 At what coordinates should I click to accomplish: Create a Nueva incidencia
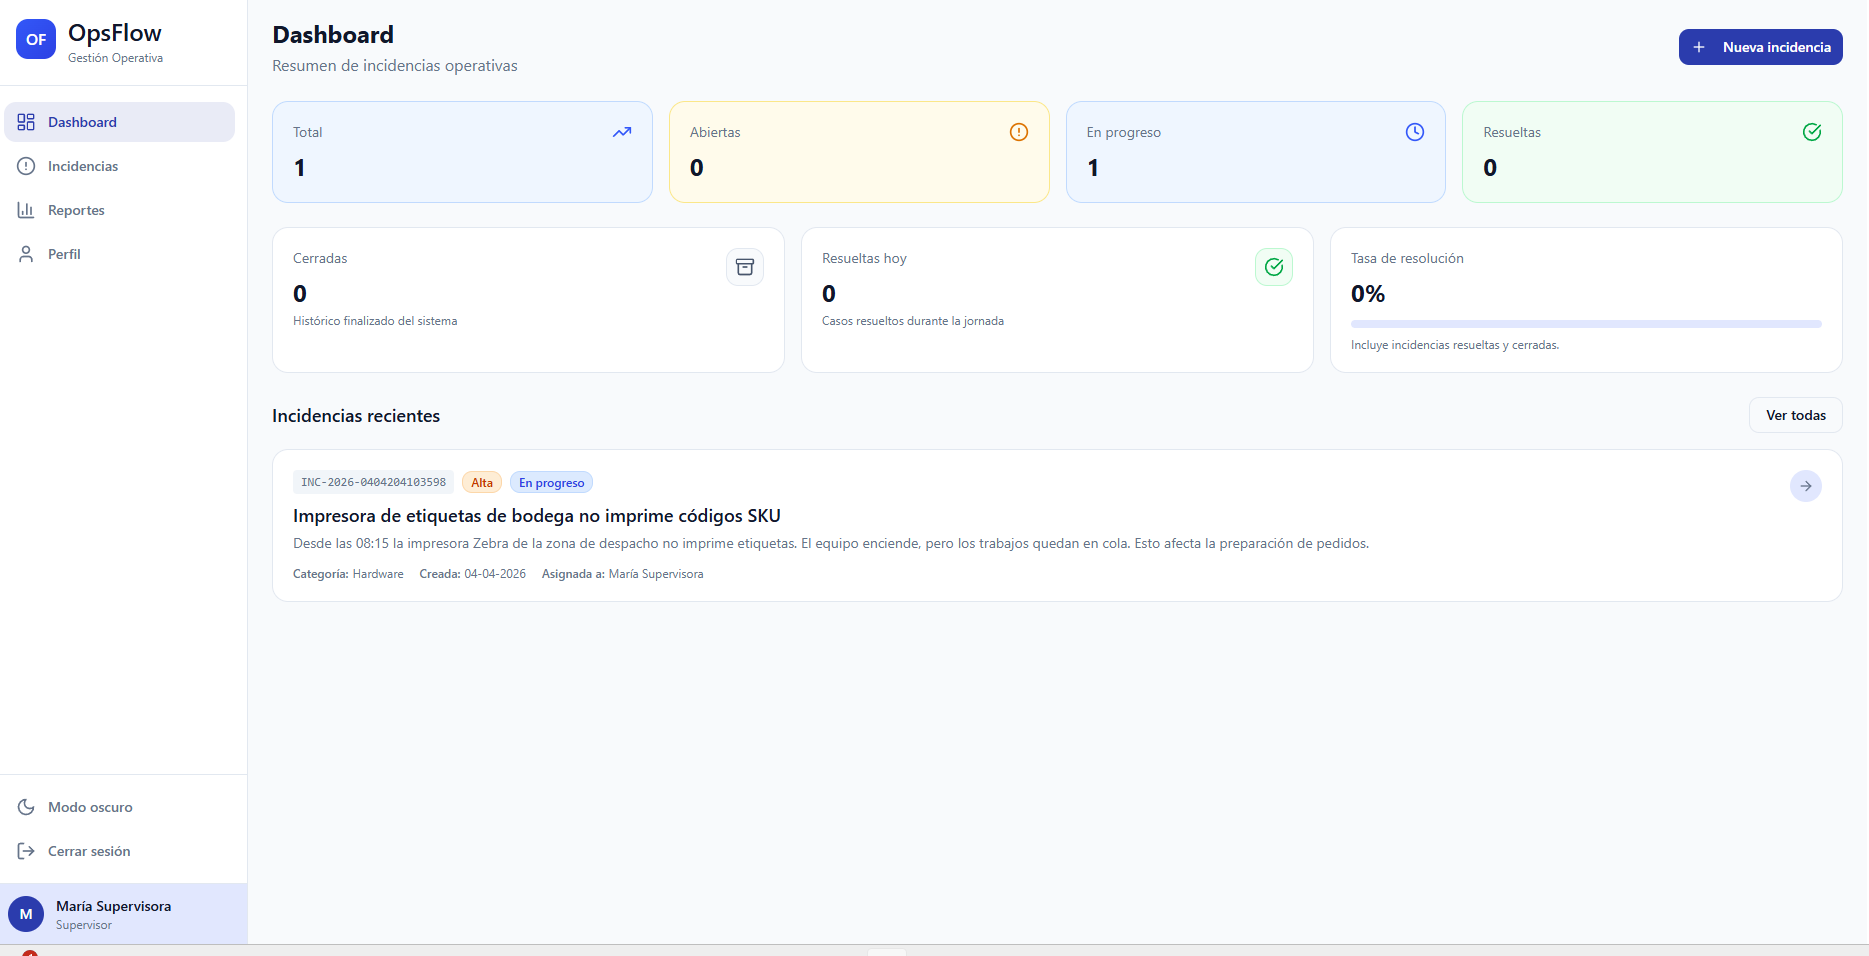click(x=1760, y=47)
